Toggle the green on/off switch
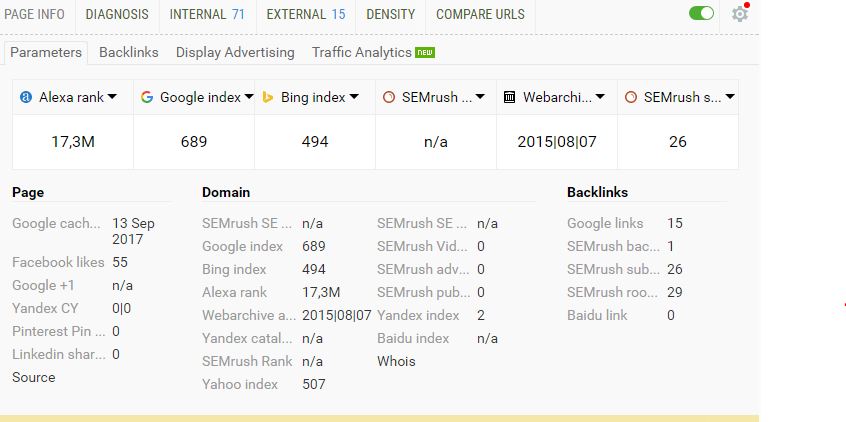Screen dimensions: 846x422 [x=701, y=13]
